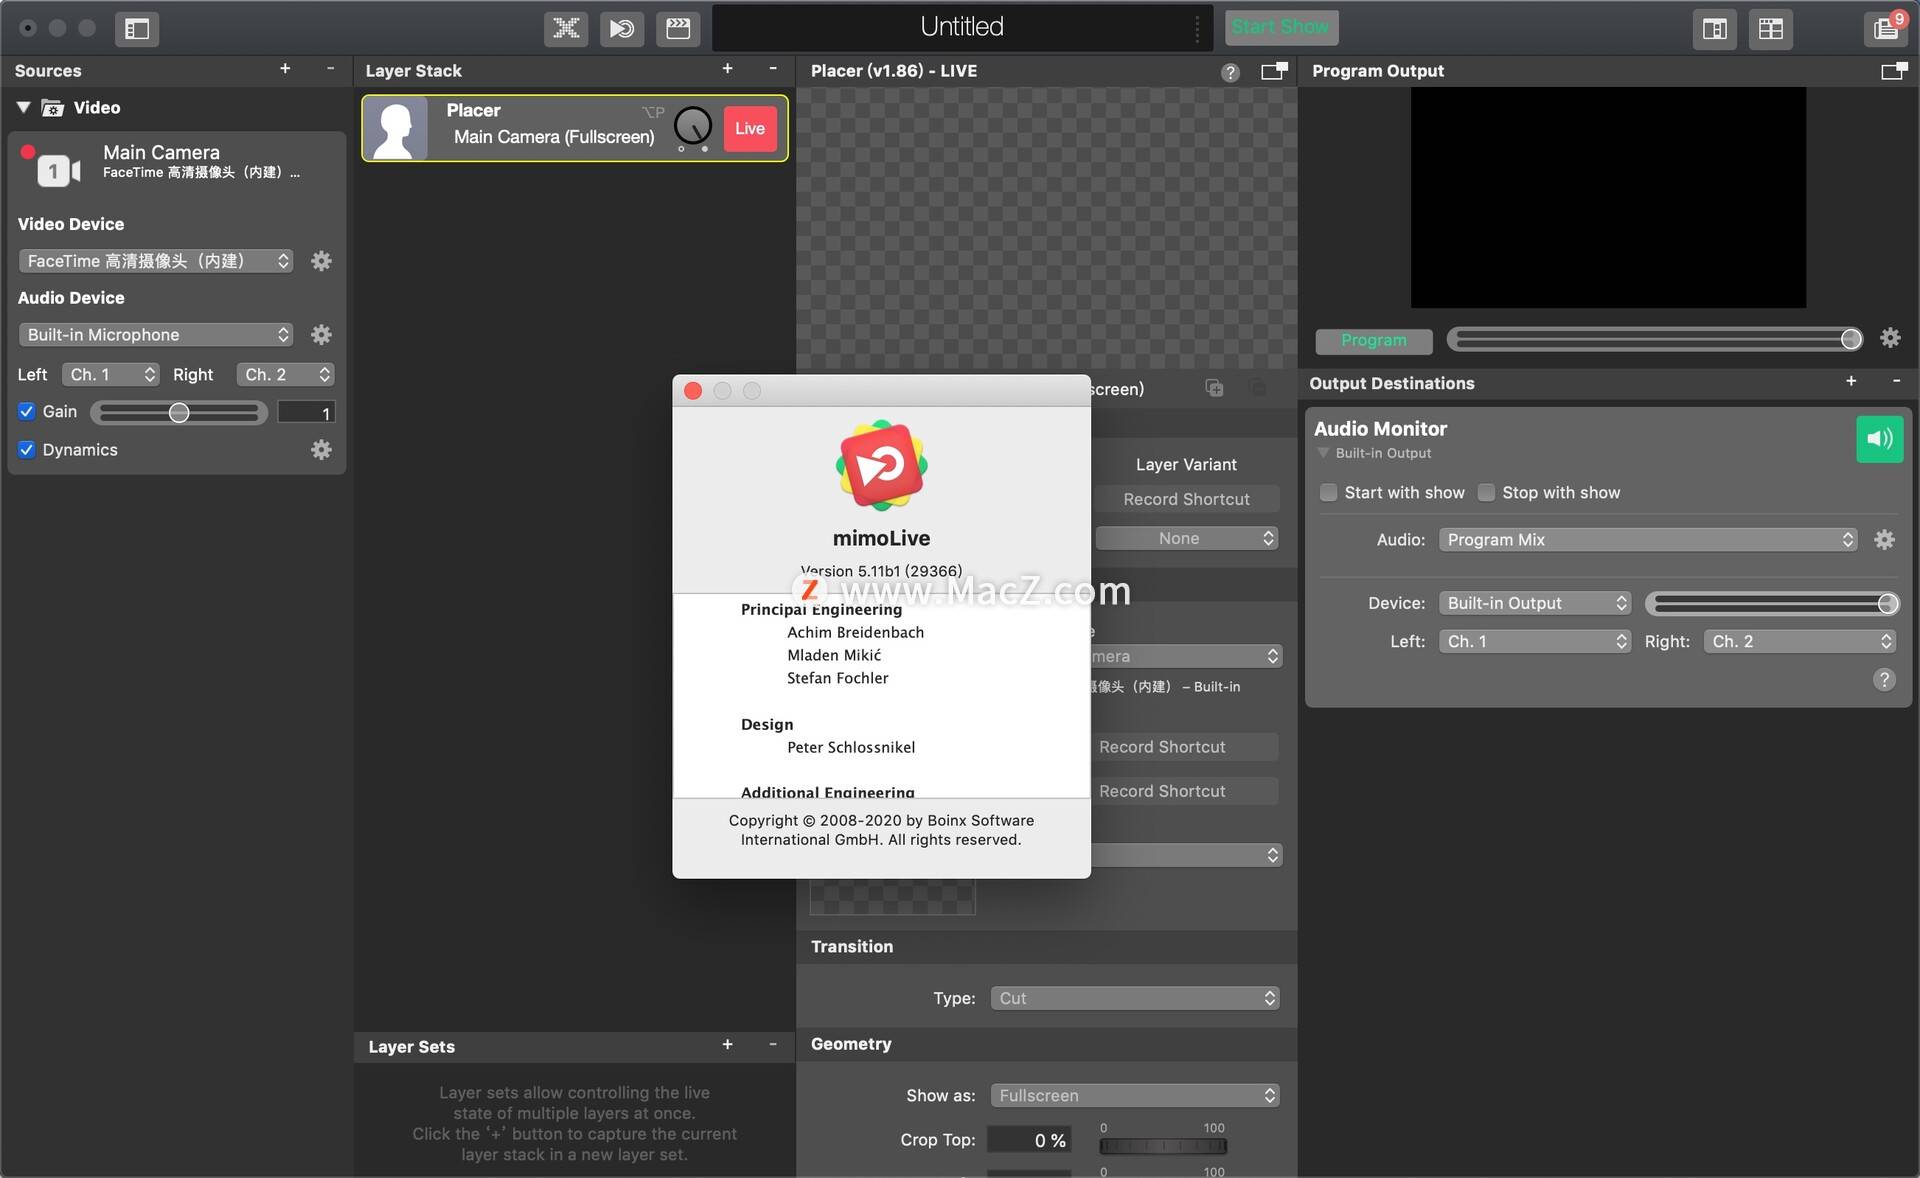Remove an output destination
The width and height of the screenshot is (1920, 1178).
(x=1896, y=381)
